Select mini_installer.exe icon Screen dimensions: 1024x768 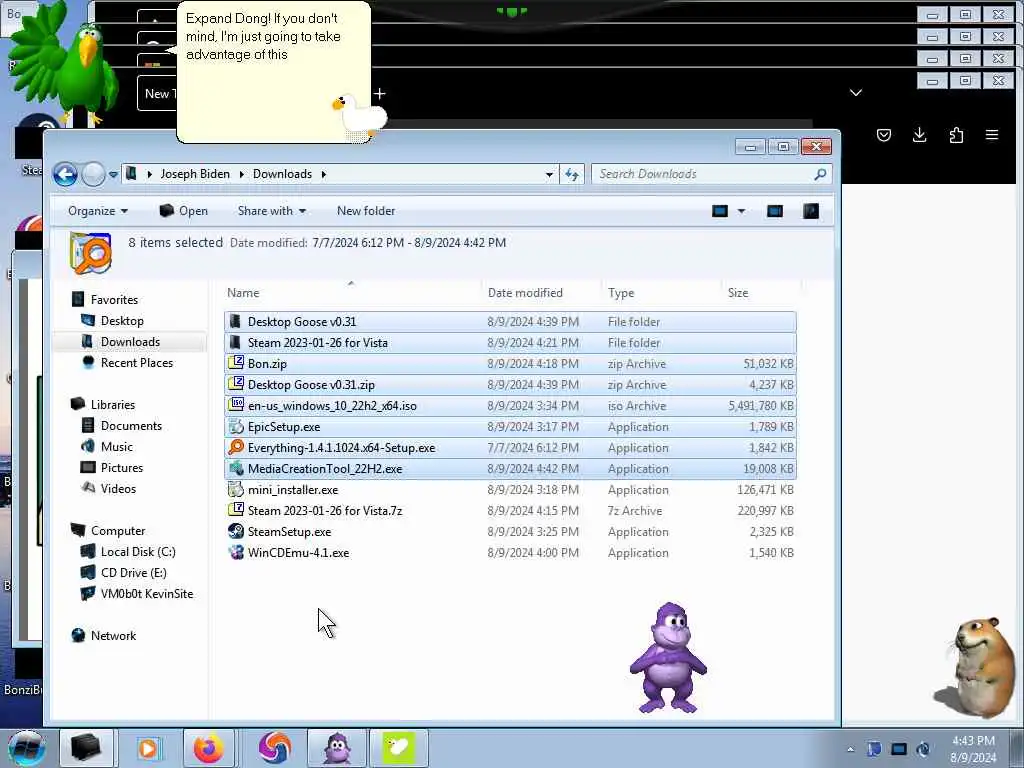tap(236, 489)
